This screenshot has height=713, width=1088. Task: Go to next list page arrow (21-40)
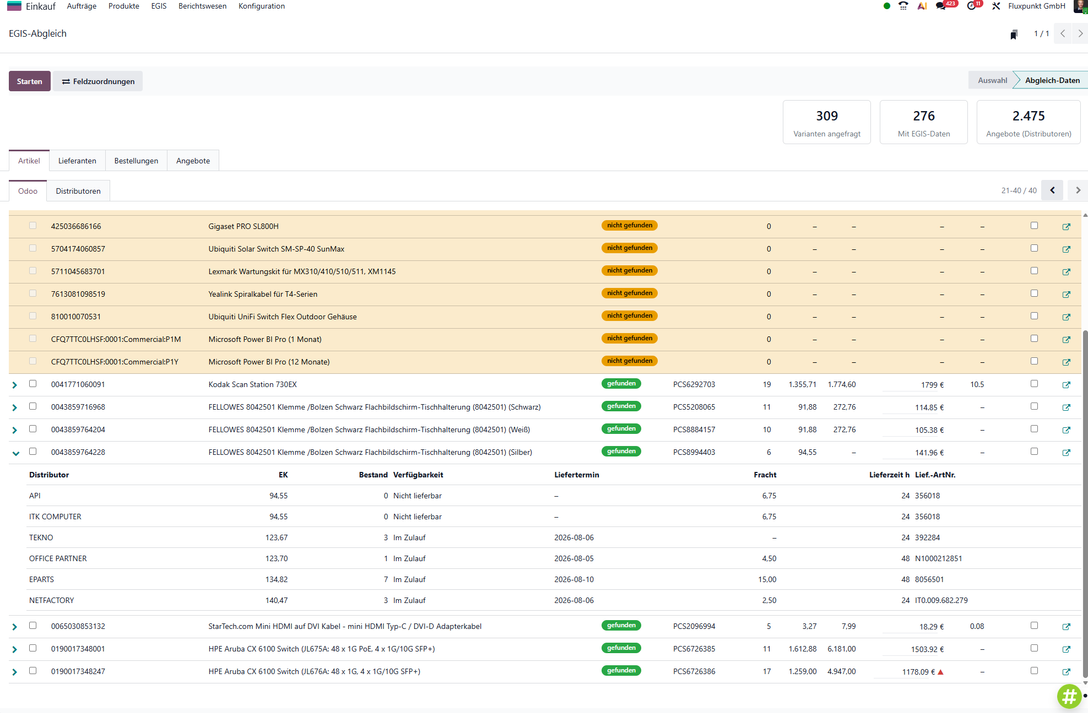tap(1078, 191)
